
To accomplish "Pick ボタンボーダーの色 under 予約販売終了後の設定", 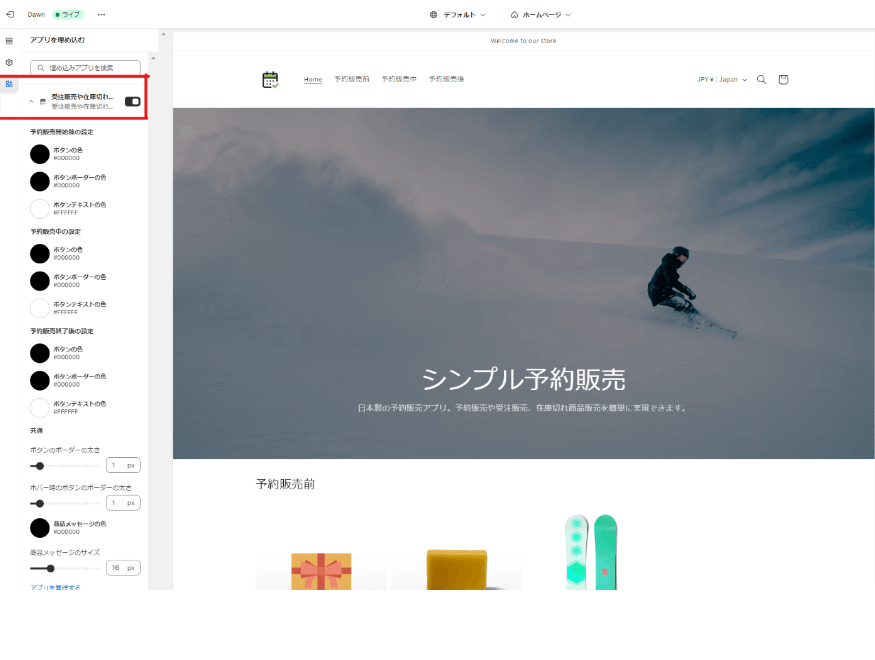I will point(40,380).
